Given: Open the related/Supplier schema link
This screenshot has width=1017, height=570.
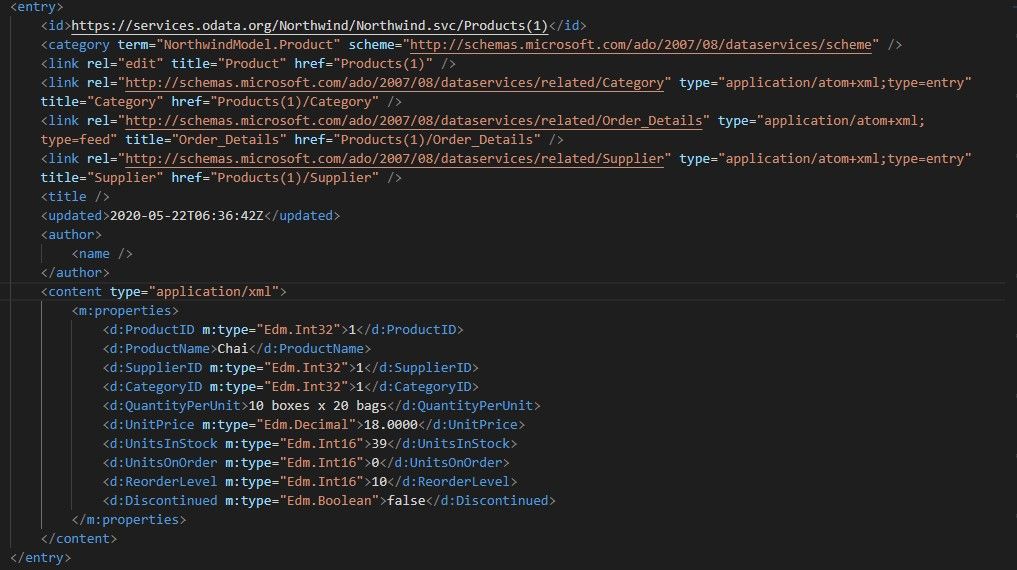Looking at the screenshot, I should (x=394, y=159).
